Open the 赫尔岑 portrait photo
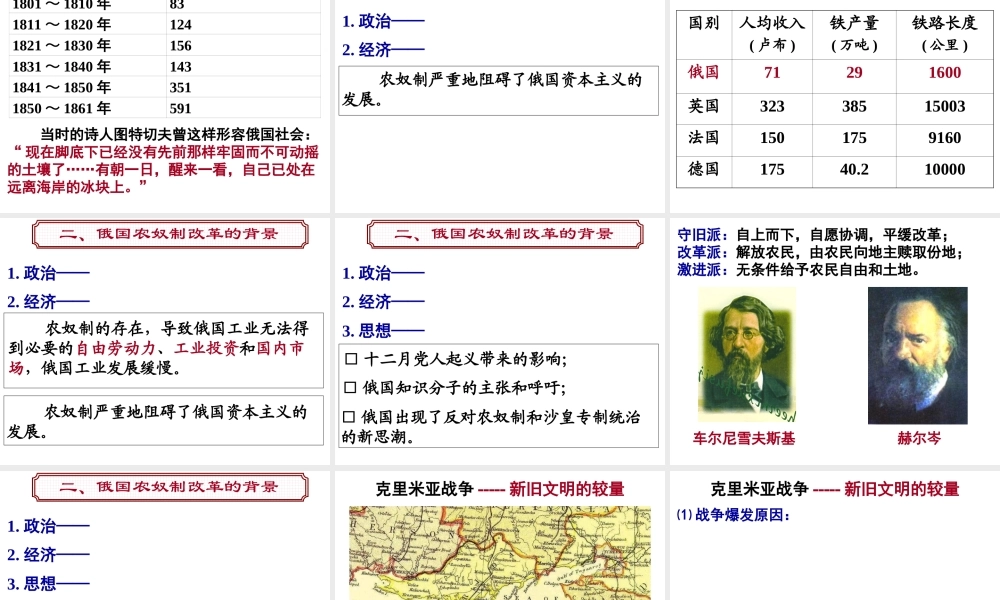1000x600 pixels. pyautogui.click(x=918, y=355)
